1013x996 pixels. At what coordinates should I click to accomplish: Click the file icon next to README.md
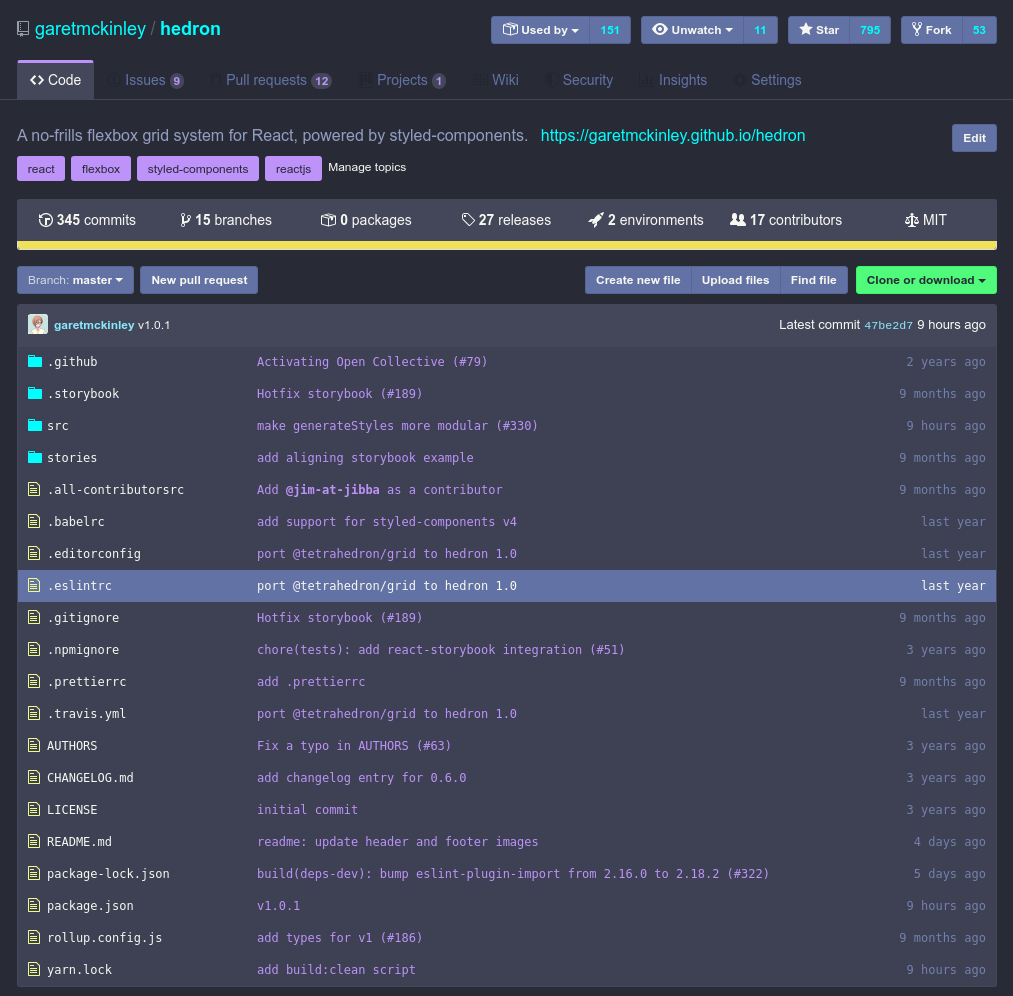[34, 841]
